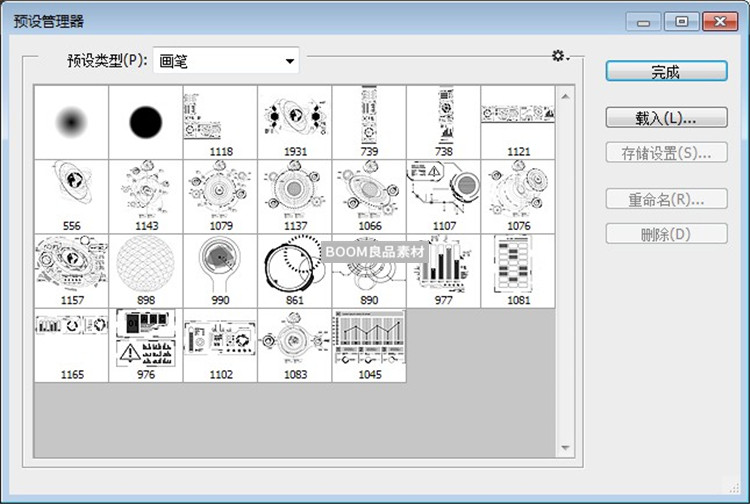Image resolution: width=750 pixels, height=504 pixels.
Task: Select the soft round brush preset
Action: [71, 122]
